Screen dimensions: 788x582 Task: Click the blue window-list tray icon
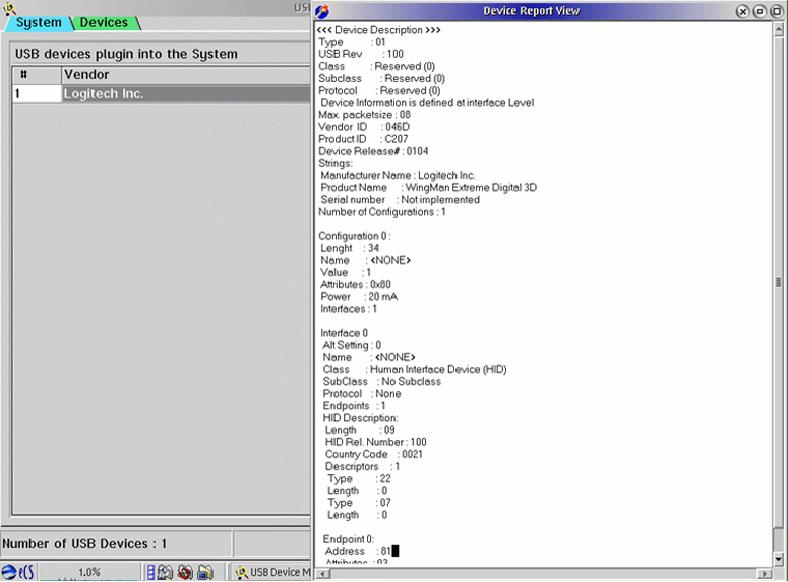150,572
